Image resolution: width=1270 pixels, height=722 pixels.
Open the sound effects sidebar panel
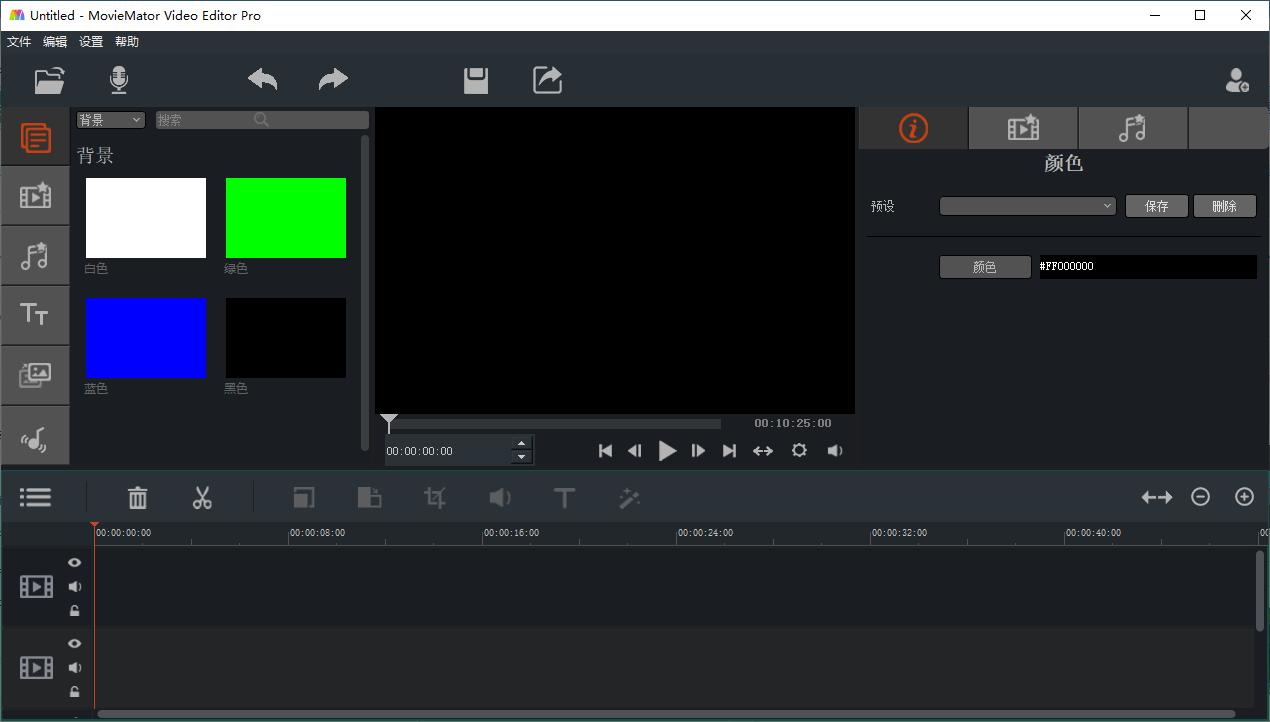tap(35, 436)
